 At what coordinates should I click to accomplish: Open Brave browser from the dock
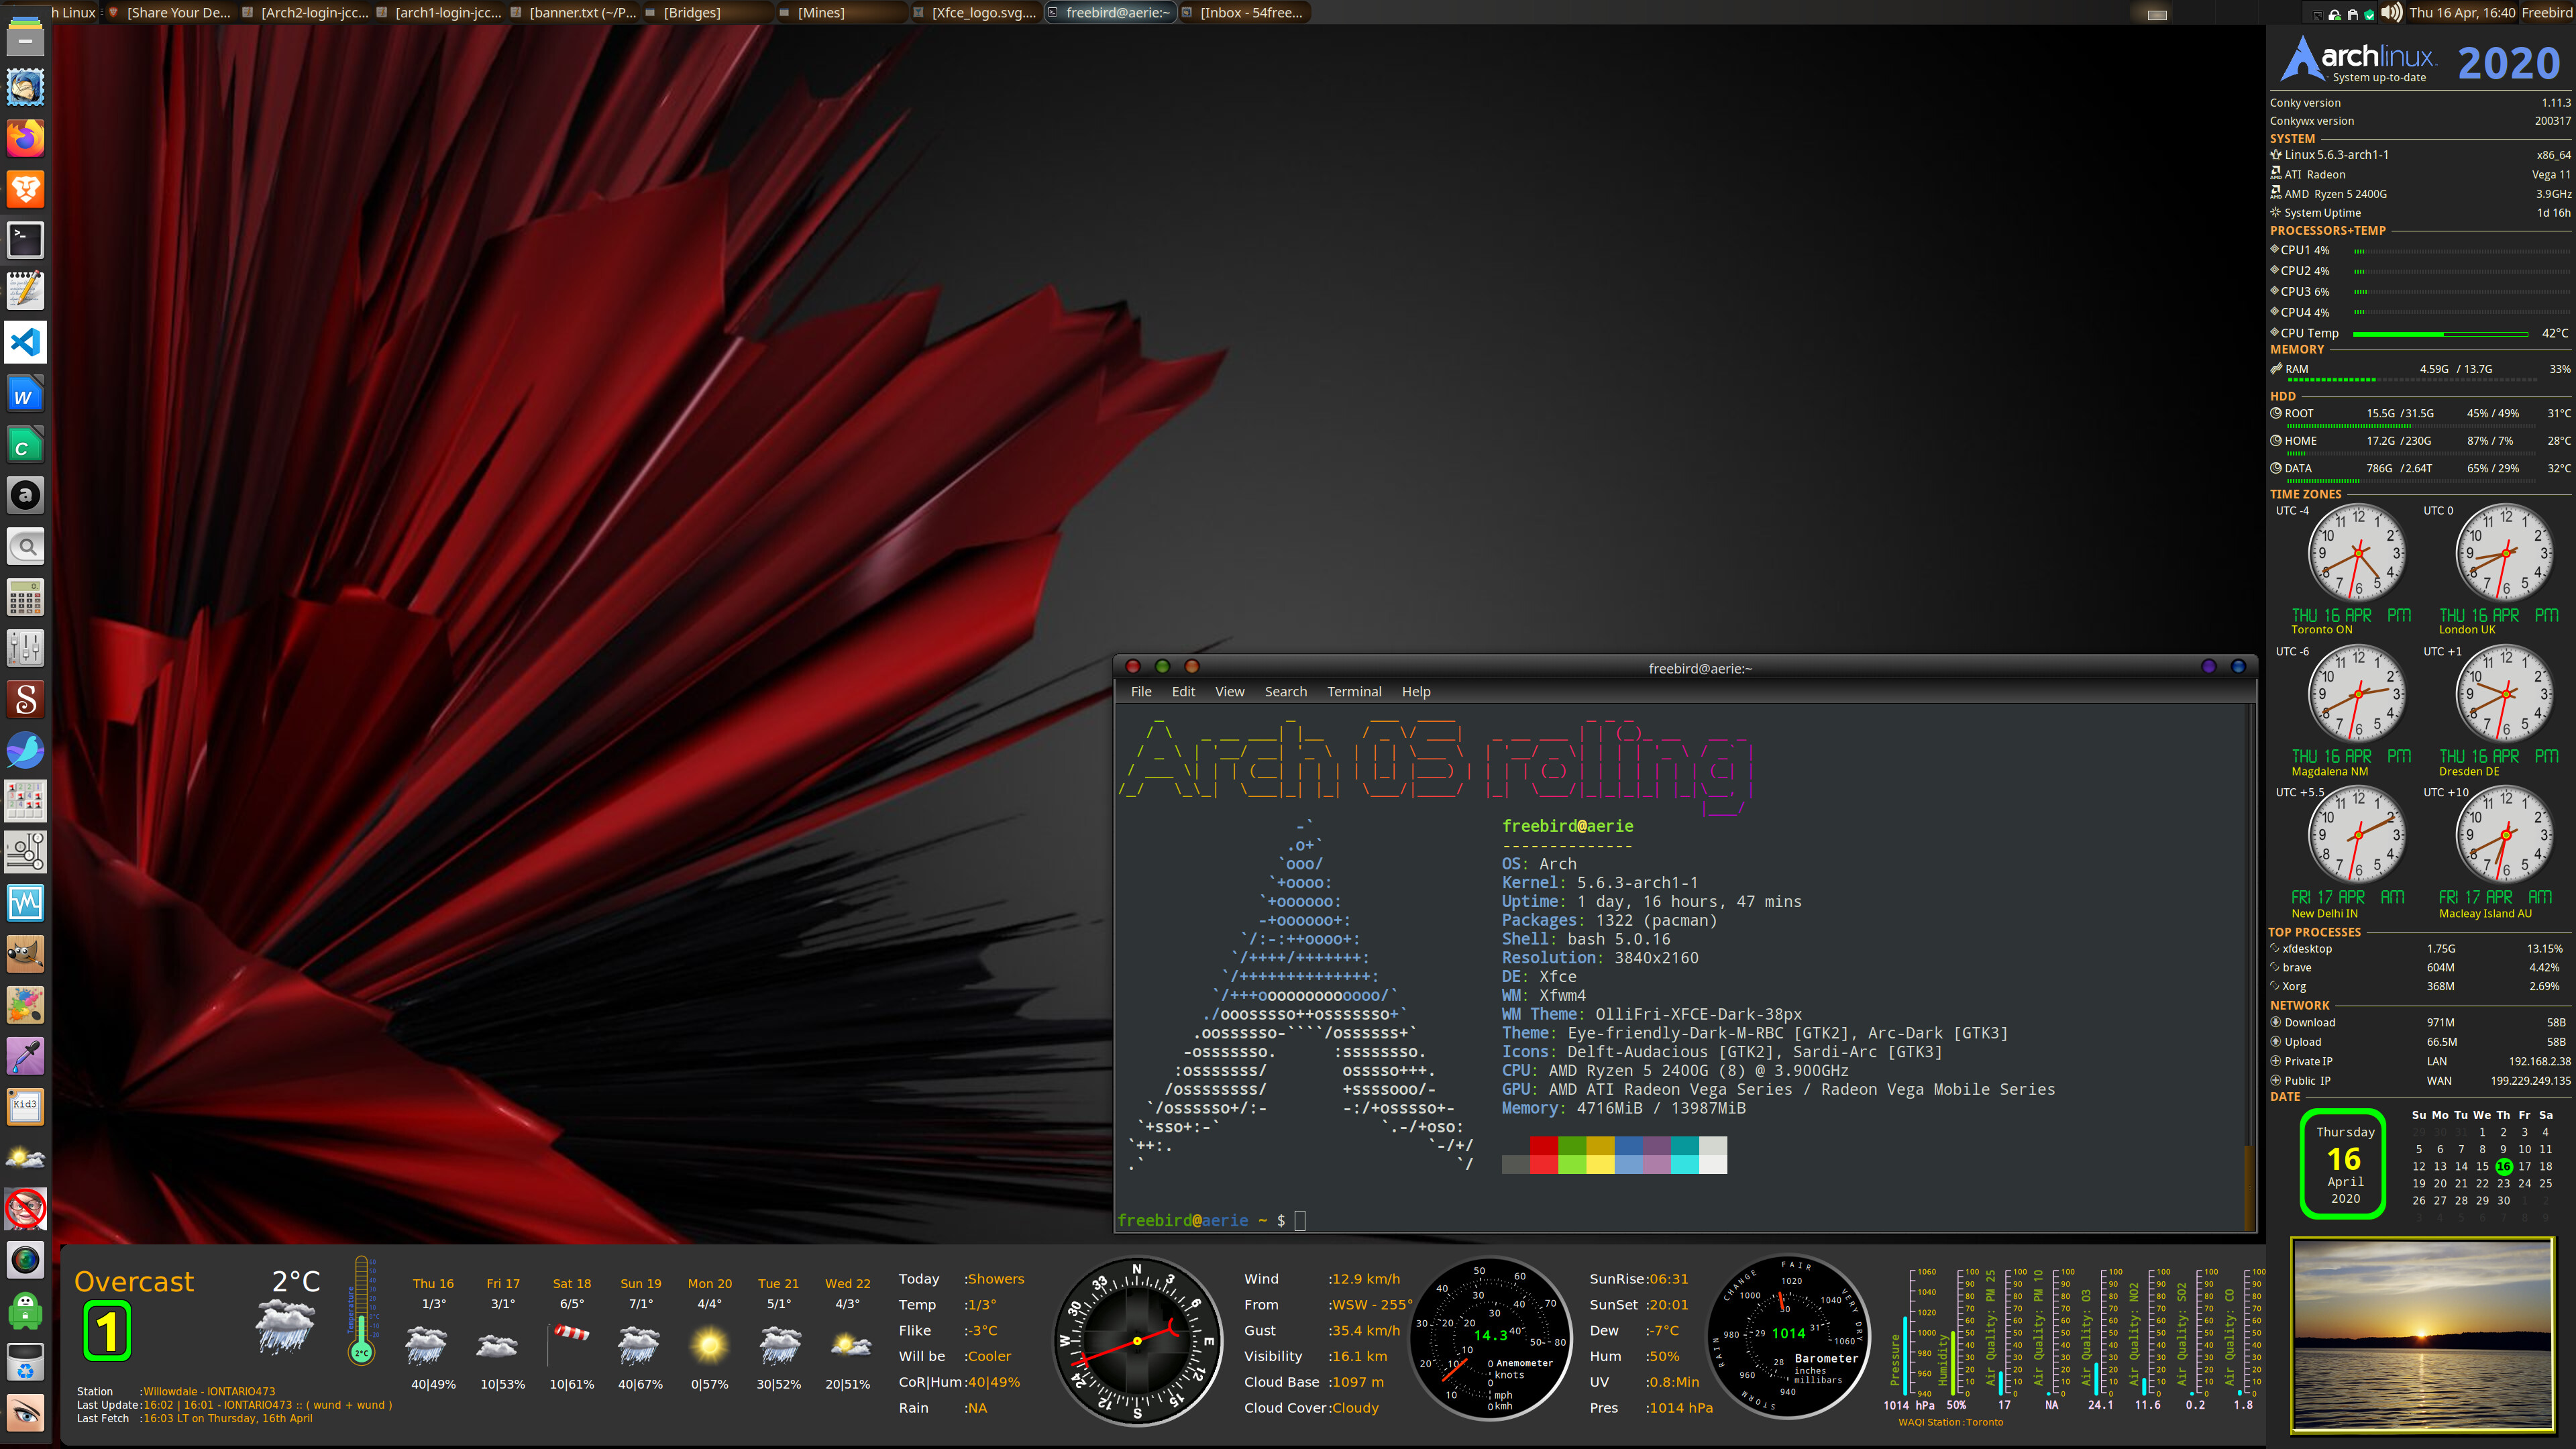(25, 189)
